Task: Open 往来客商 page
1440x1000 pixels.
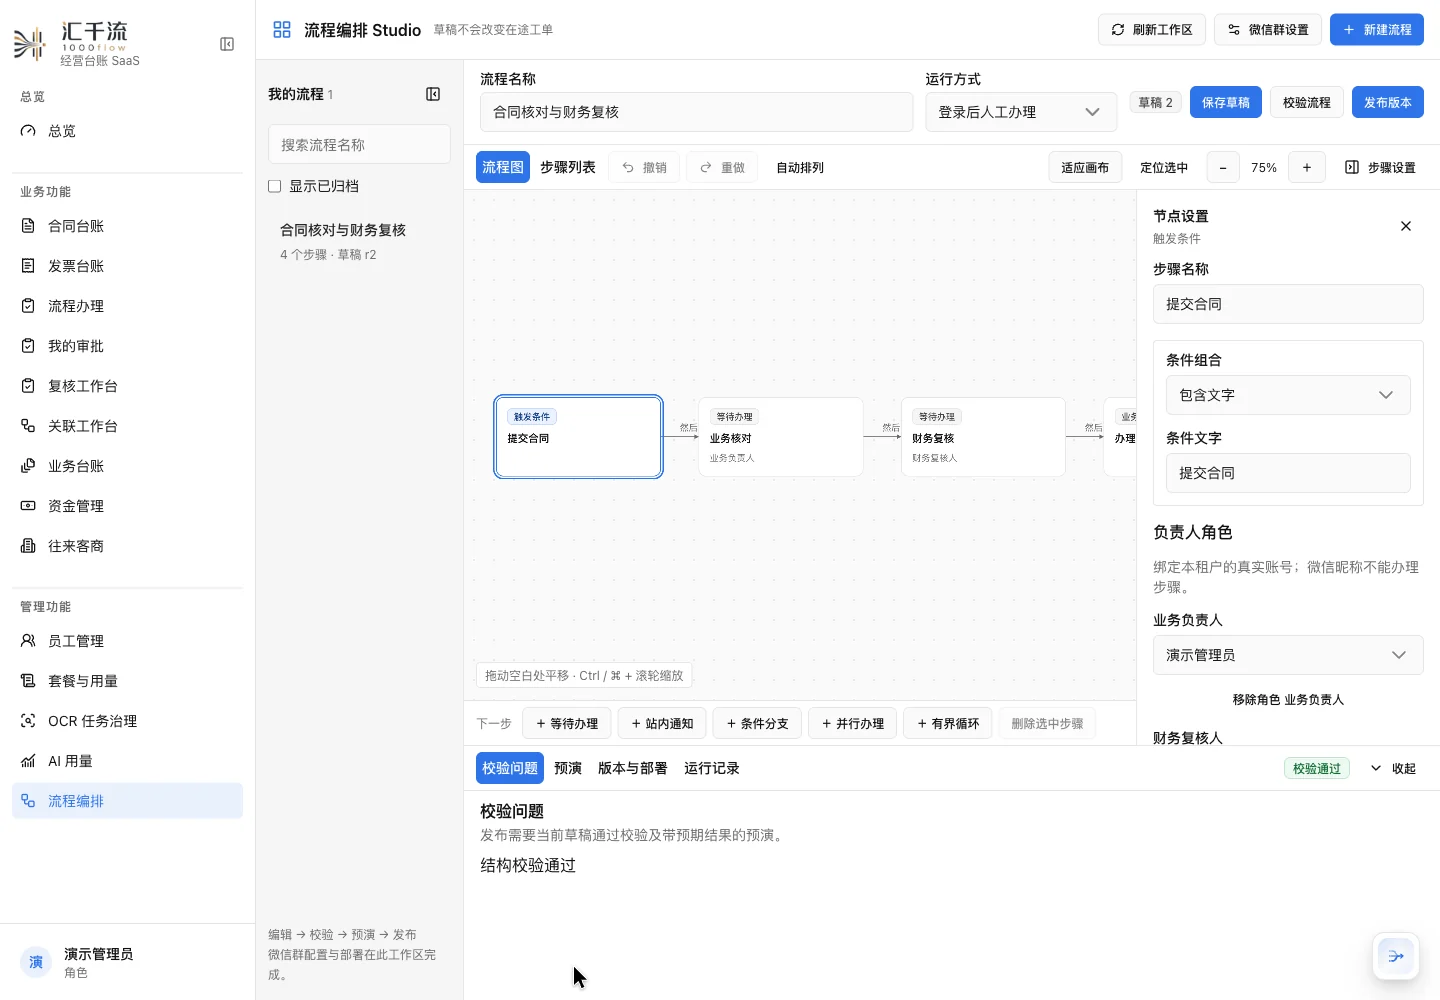Action: (127, 546)
